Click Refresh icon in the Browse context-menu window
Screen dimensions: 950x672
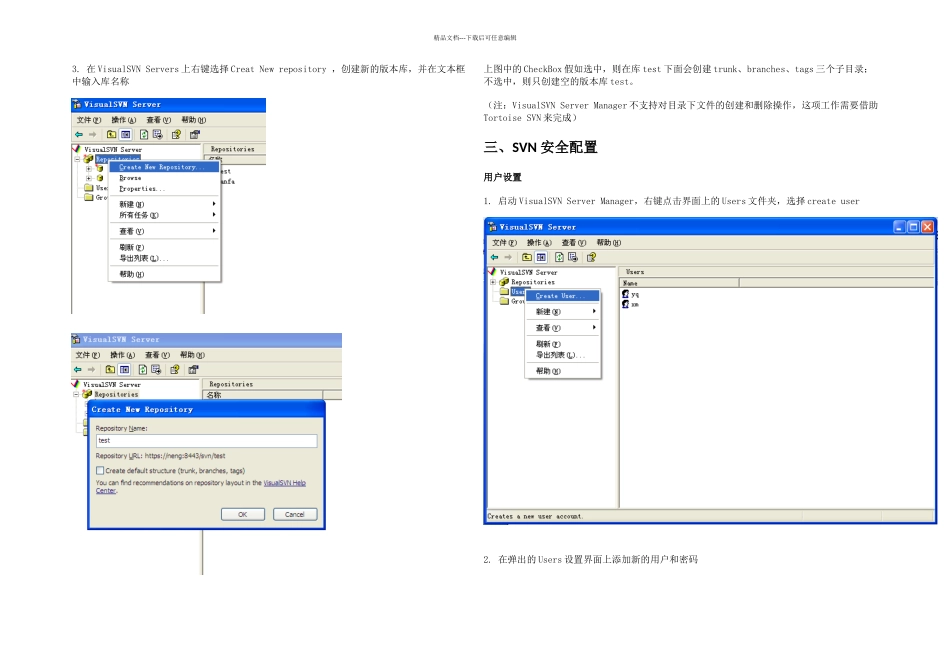pyautogui.click(x=144, y=135)
